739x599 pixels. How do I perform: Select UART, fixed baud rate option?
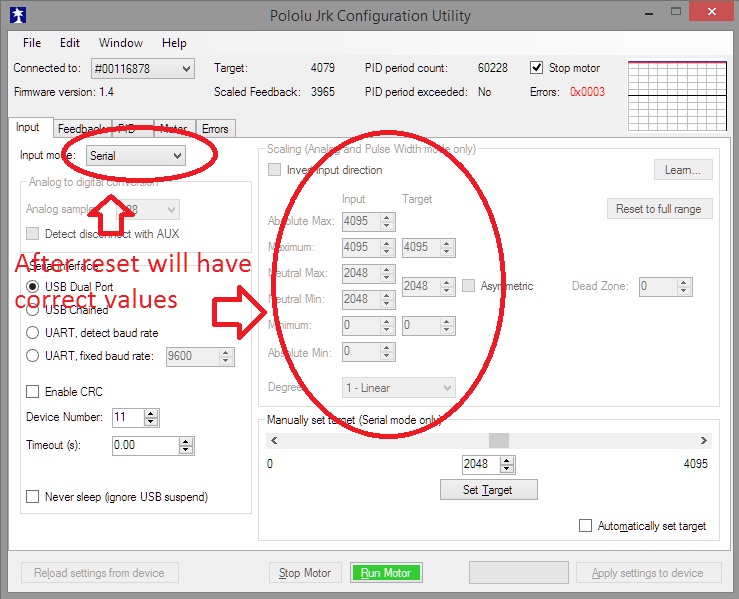point(32,356)
